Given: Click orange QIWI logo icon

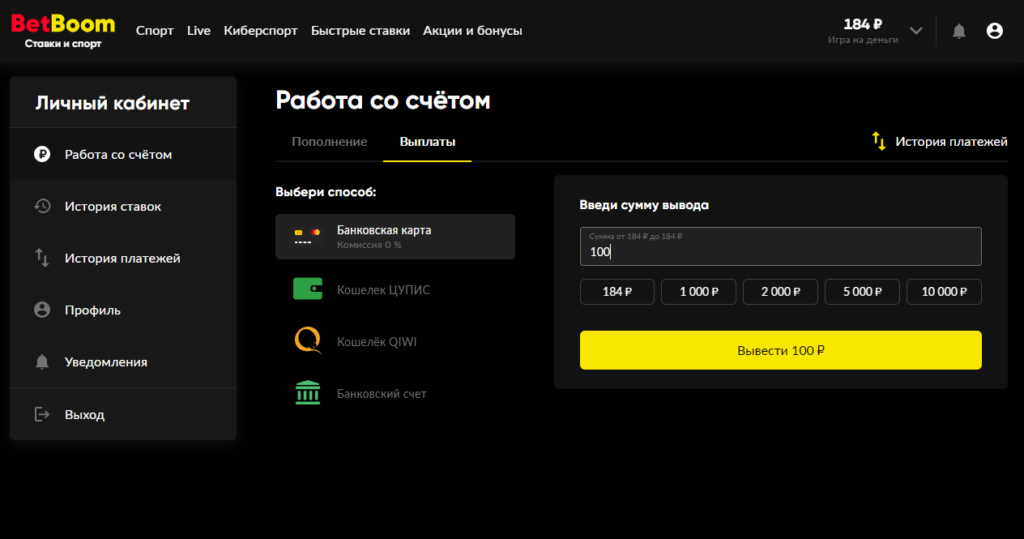Looking at the screenshot, I should (x=308, y=340).
